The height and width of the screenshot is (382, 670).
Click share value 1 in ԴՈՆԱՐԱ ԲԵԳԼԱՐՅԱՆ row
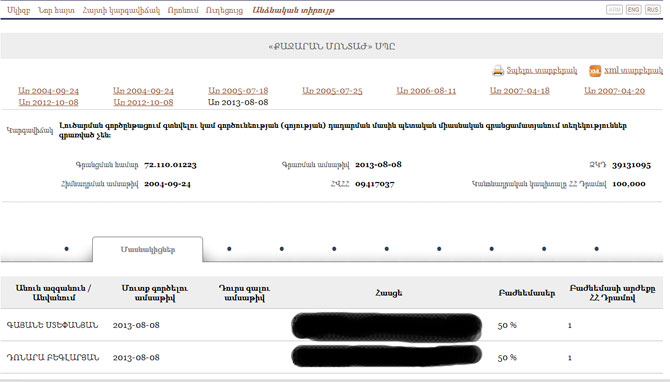point(570,358)
